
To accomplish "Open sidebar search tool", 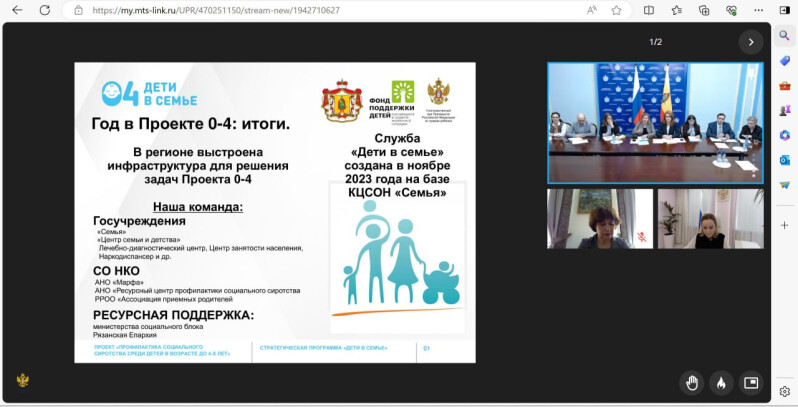I will pos(785,36).
